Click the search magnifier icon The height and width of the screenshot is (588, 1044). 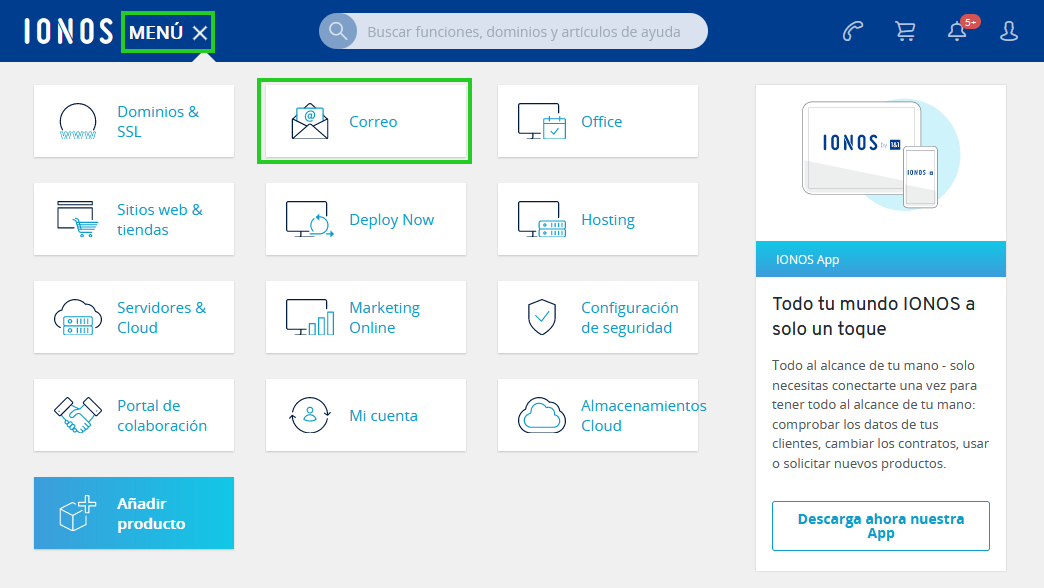(338, 31)
